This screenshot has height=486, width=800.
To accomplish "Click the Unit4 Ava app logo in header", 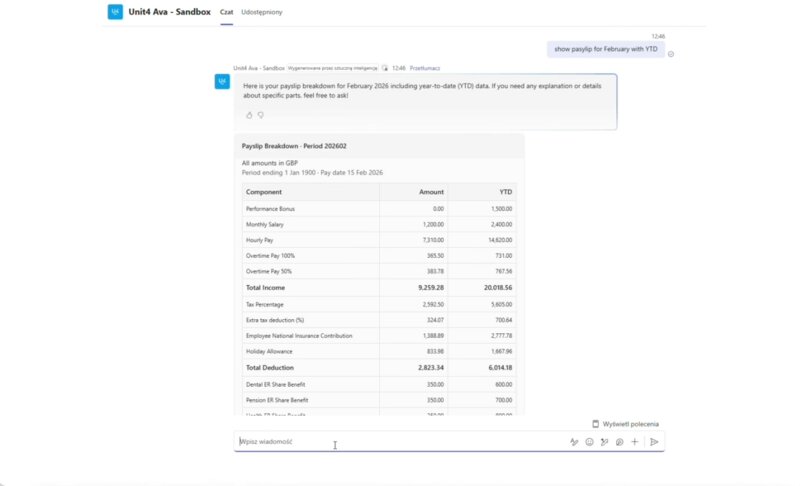I will pyautogui.click(x=115, y=12).
